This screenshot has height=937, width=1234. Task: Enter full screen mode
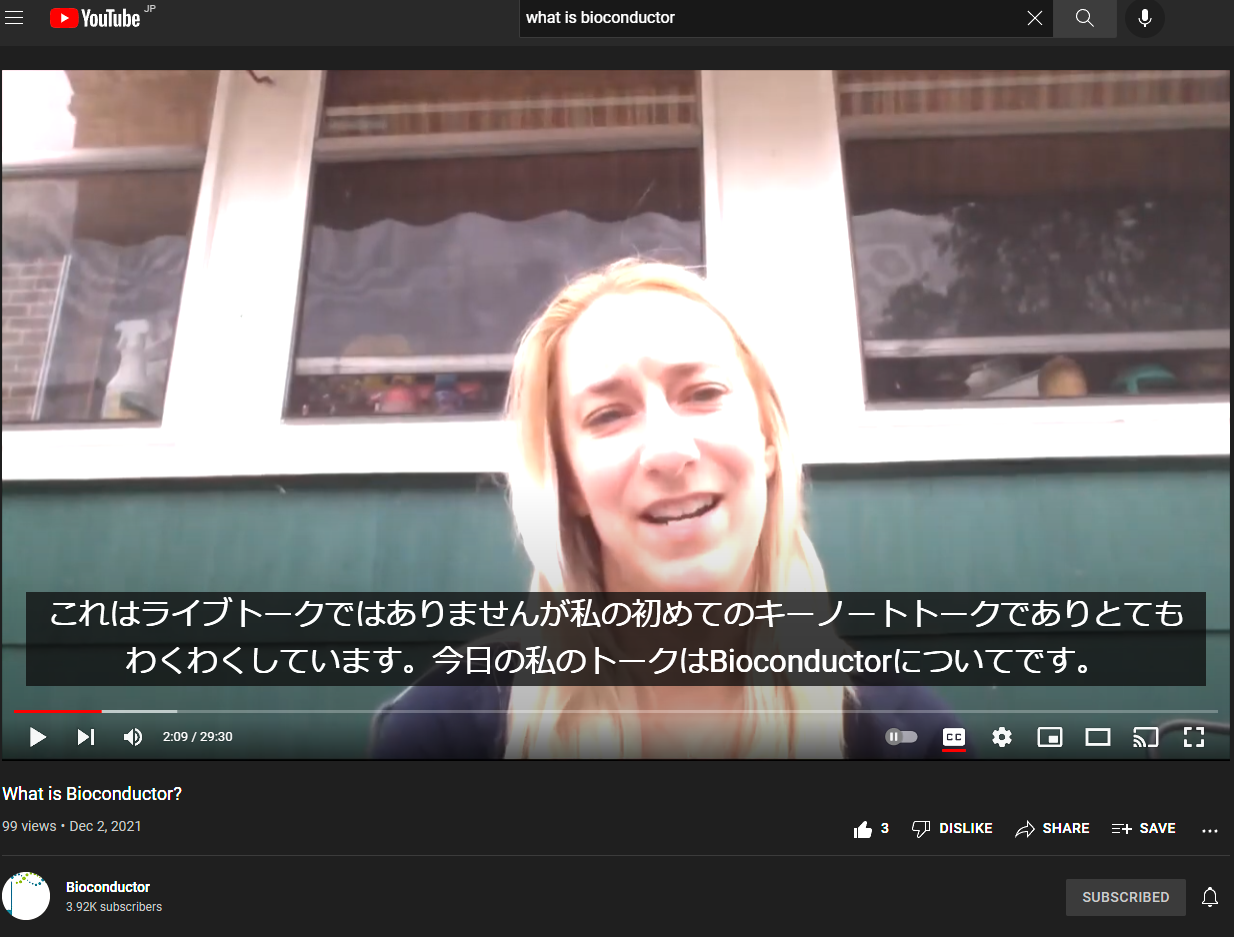coord(1193,737)
